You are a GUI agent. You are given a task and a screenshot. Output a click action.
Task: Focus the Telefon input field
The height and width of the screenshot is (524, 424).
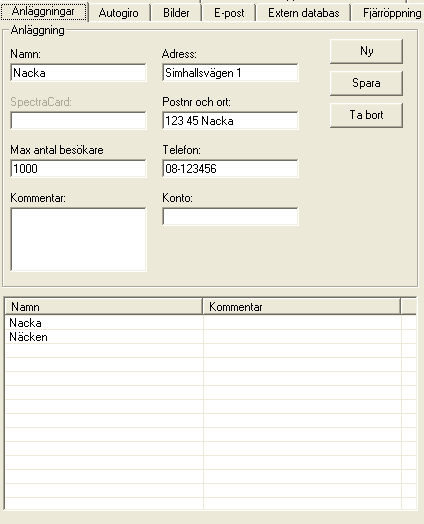[230, 168]
